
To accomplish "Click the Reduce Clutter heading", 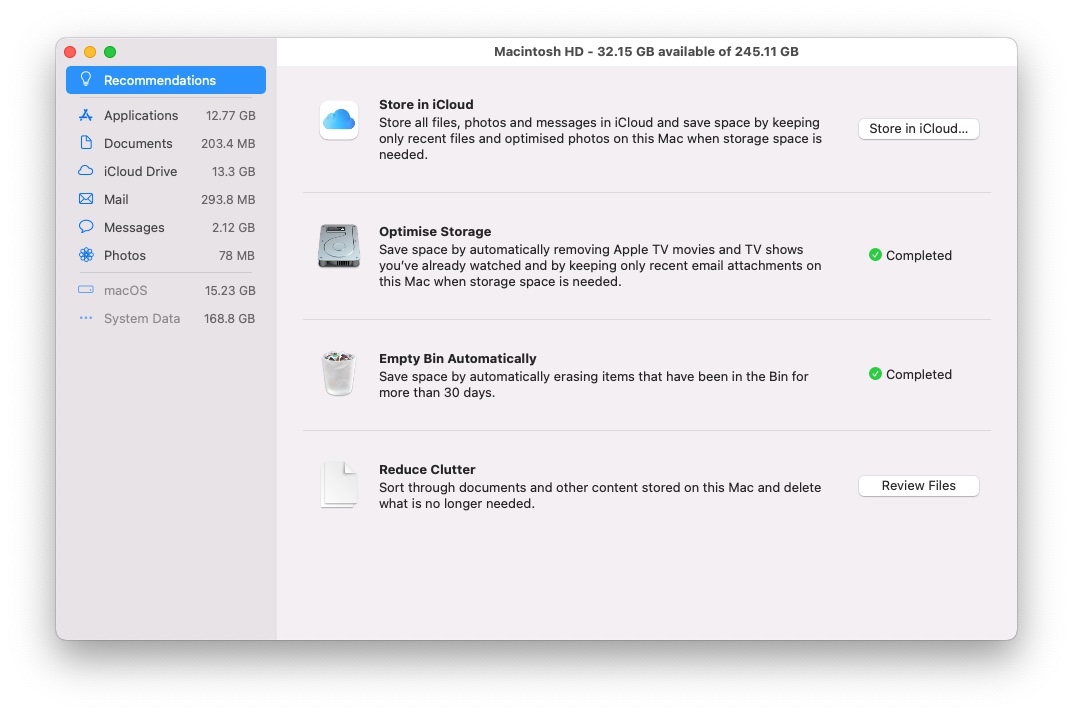I will point(427,470).
